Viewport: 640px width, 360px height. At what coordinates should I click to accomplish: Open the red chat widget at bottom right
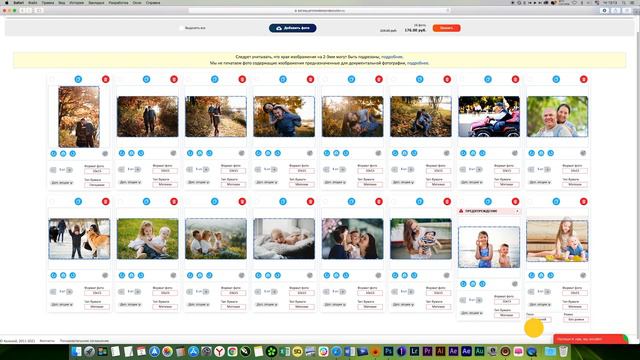(x=591, y=339)
